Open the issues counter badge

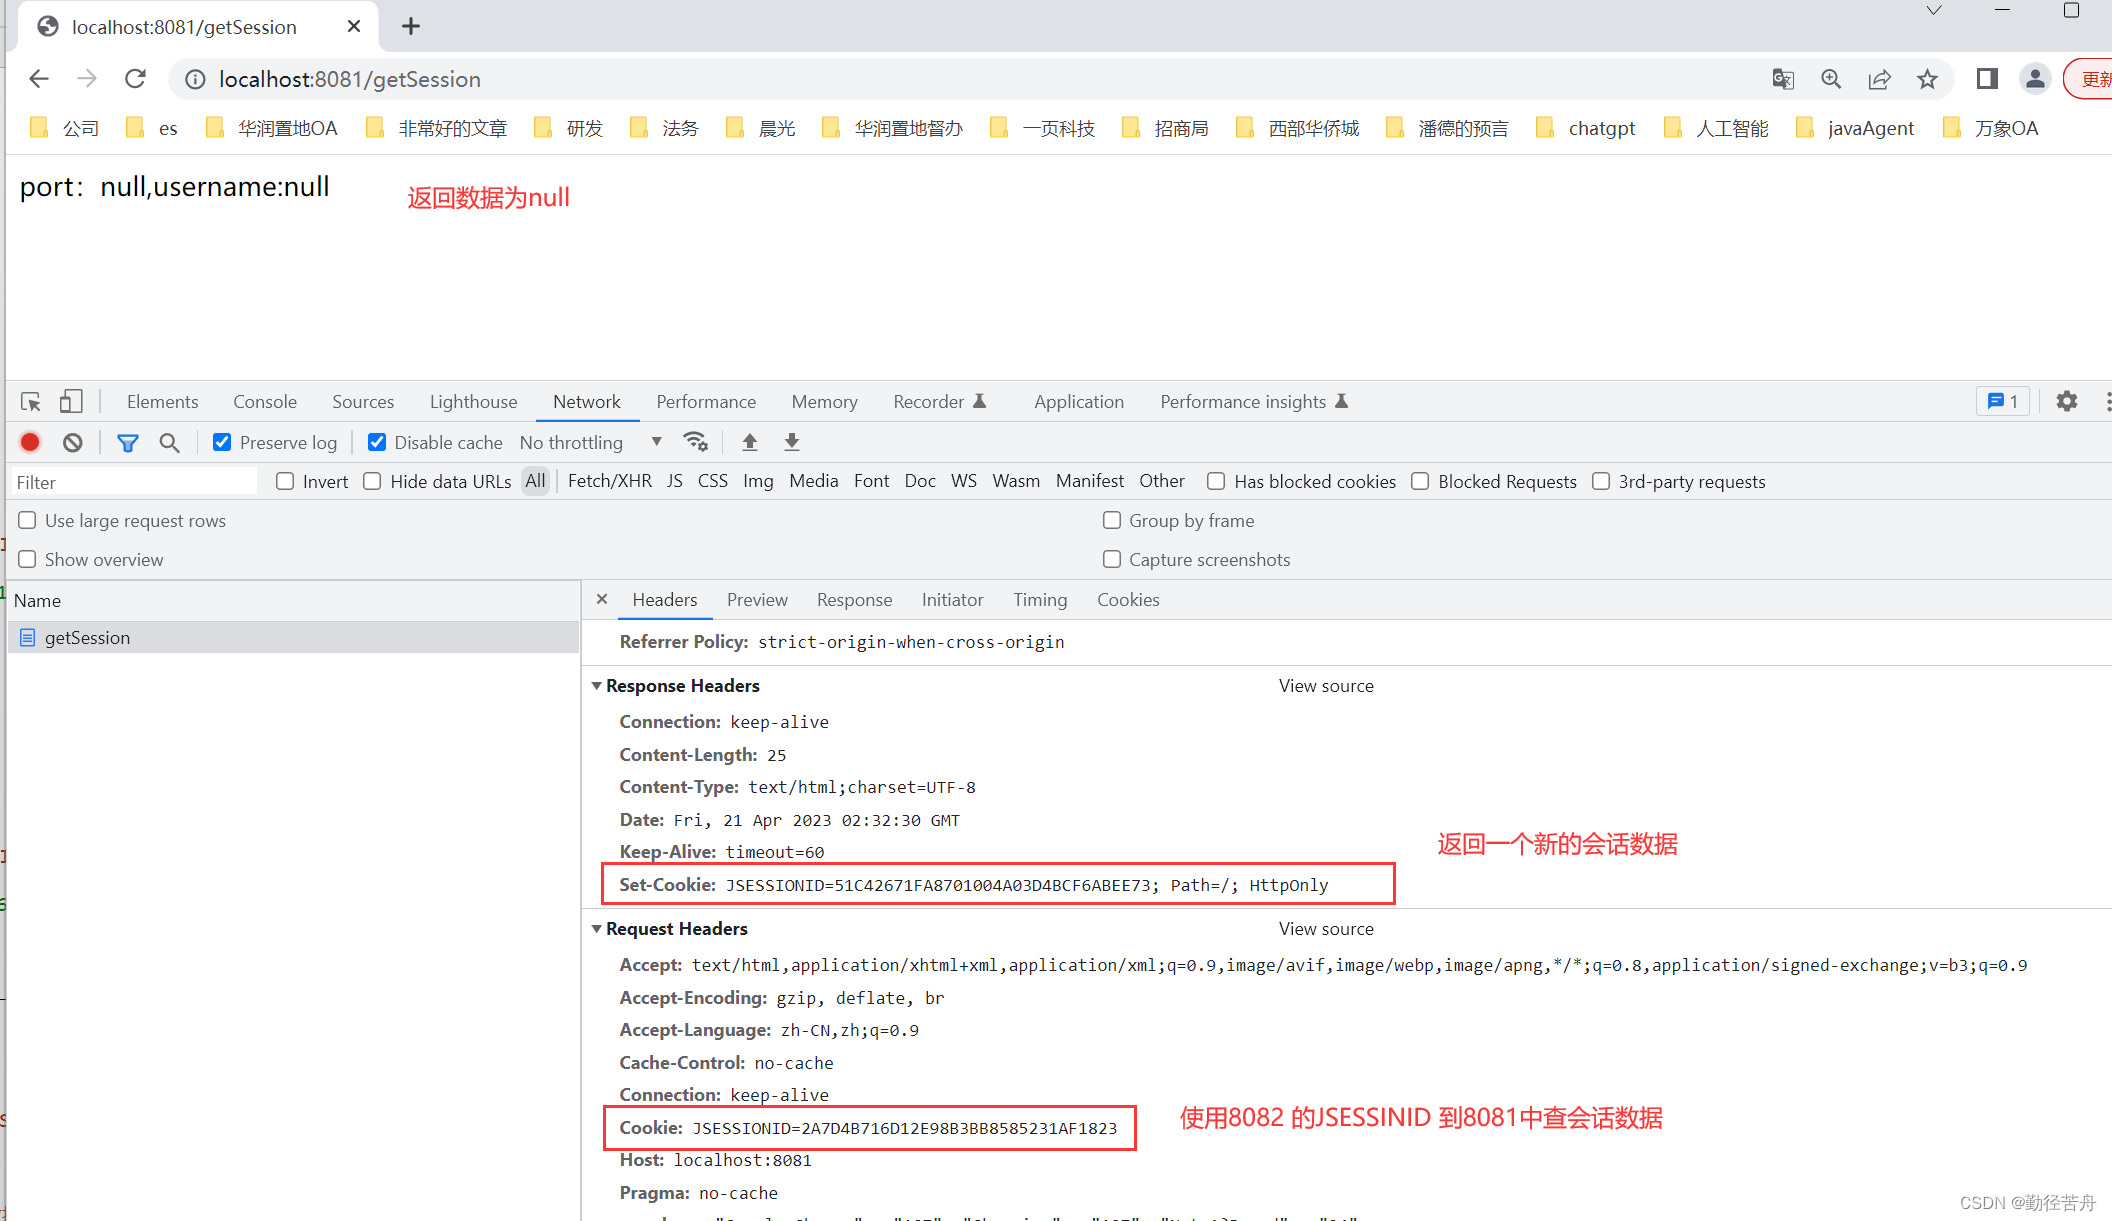(x=2003, y=401)
